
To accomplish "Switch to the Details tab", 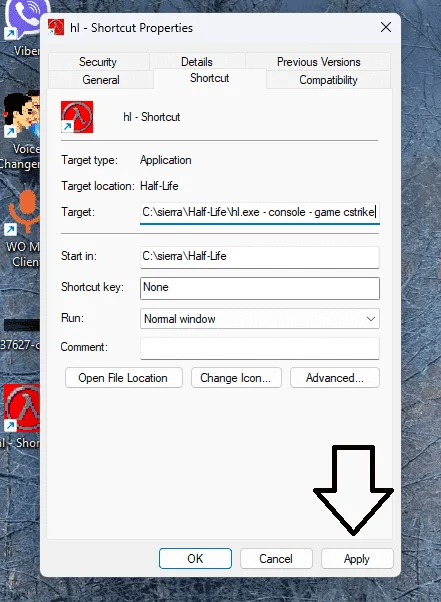I will (x=197, y=62).
